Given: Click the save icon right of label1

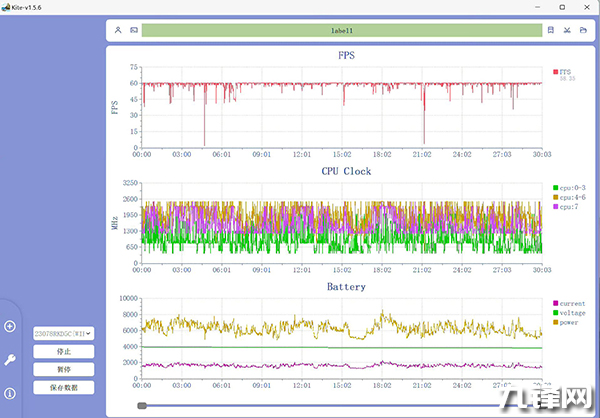Looking at the screenshot, I should tap(551, 31).
